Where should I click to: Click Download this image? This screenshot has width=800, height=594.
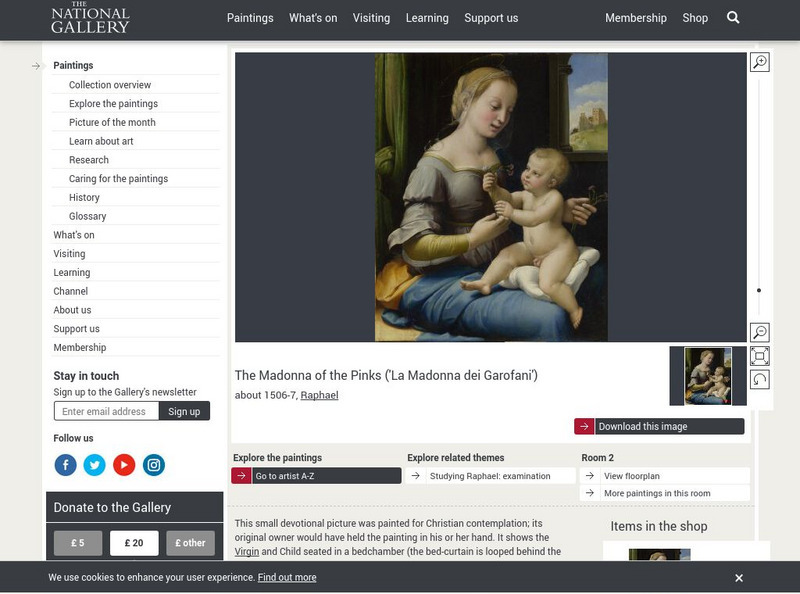tap(661, 425)
